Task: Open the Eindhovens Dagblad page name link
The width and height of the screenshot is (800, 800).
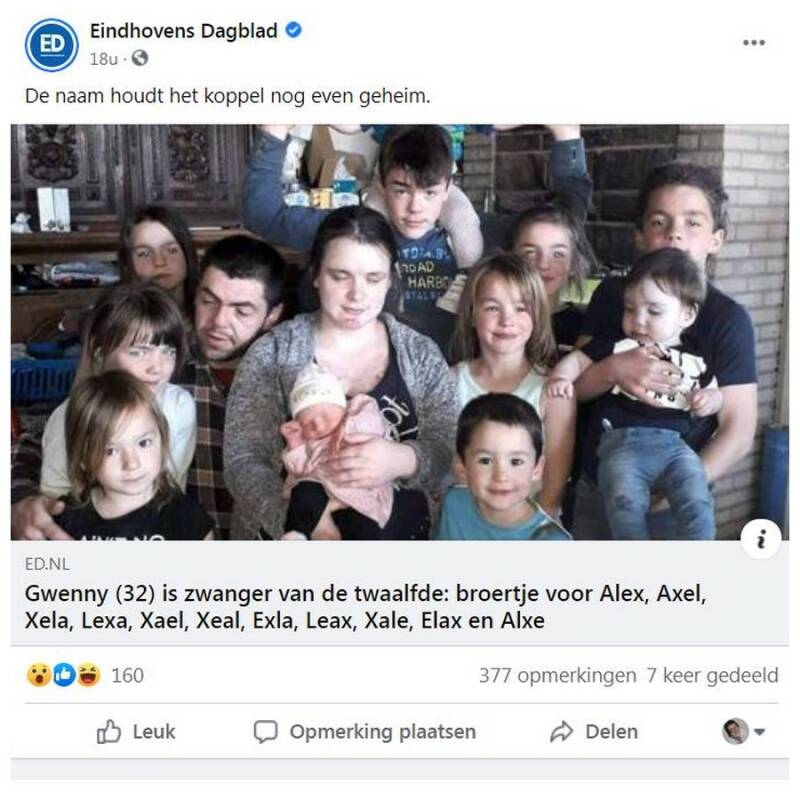Action: click(184, 31)
